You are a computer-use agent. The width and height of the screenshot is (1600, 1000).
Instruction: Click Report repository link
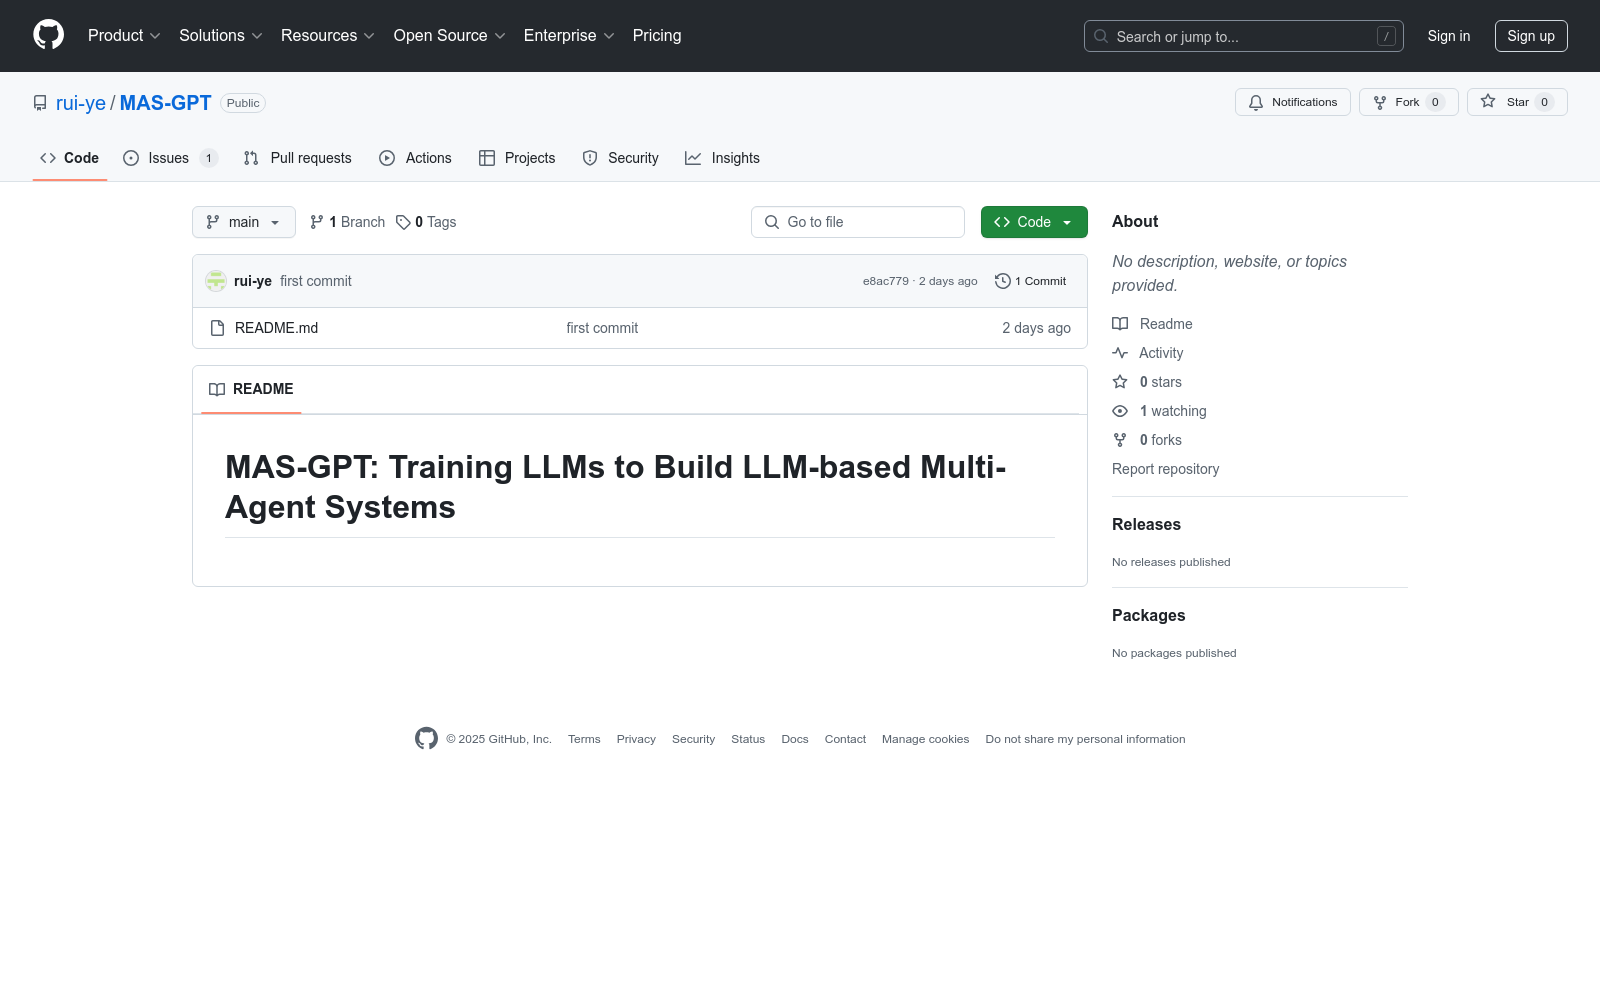tap(1165, 469)
